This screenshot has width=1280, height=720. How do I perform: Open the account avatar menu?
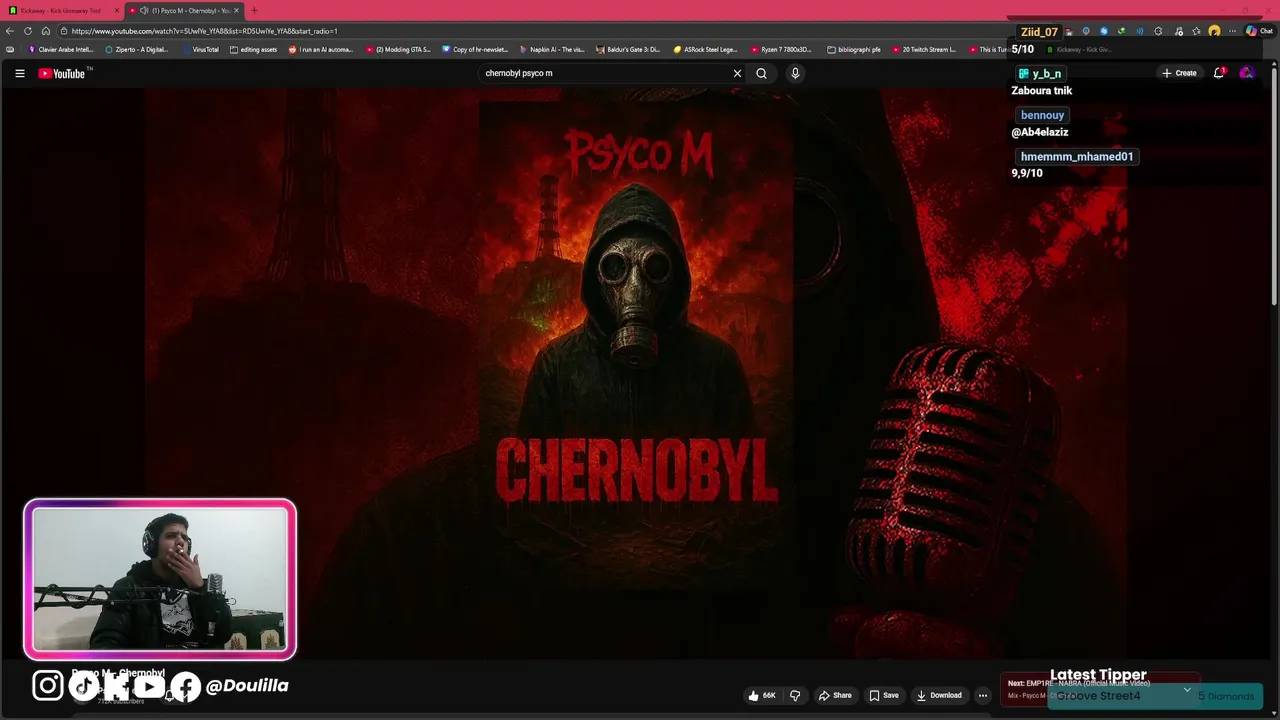tap(1246, 73)
